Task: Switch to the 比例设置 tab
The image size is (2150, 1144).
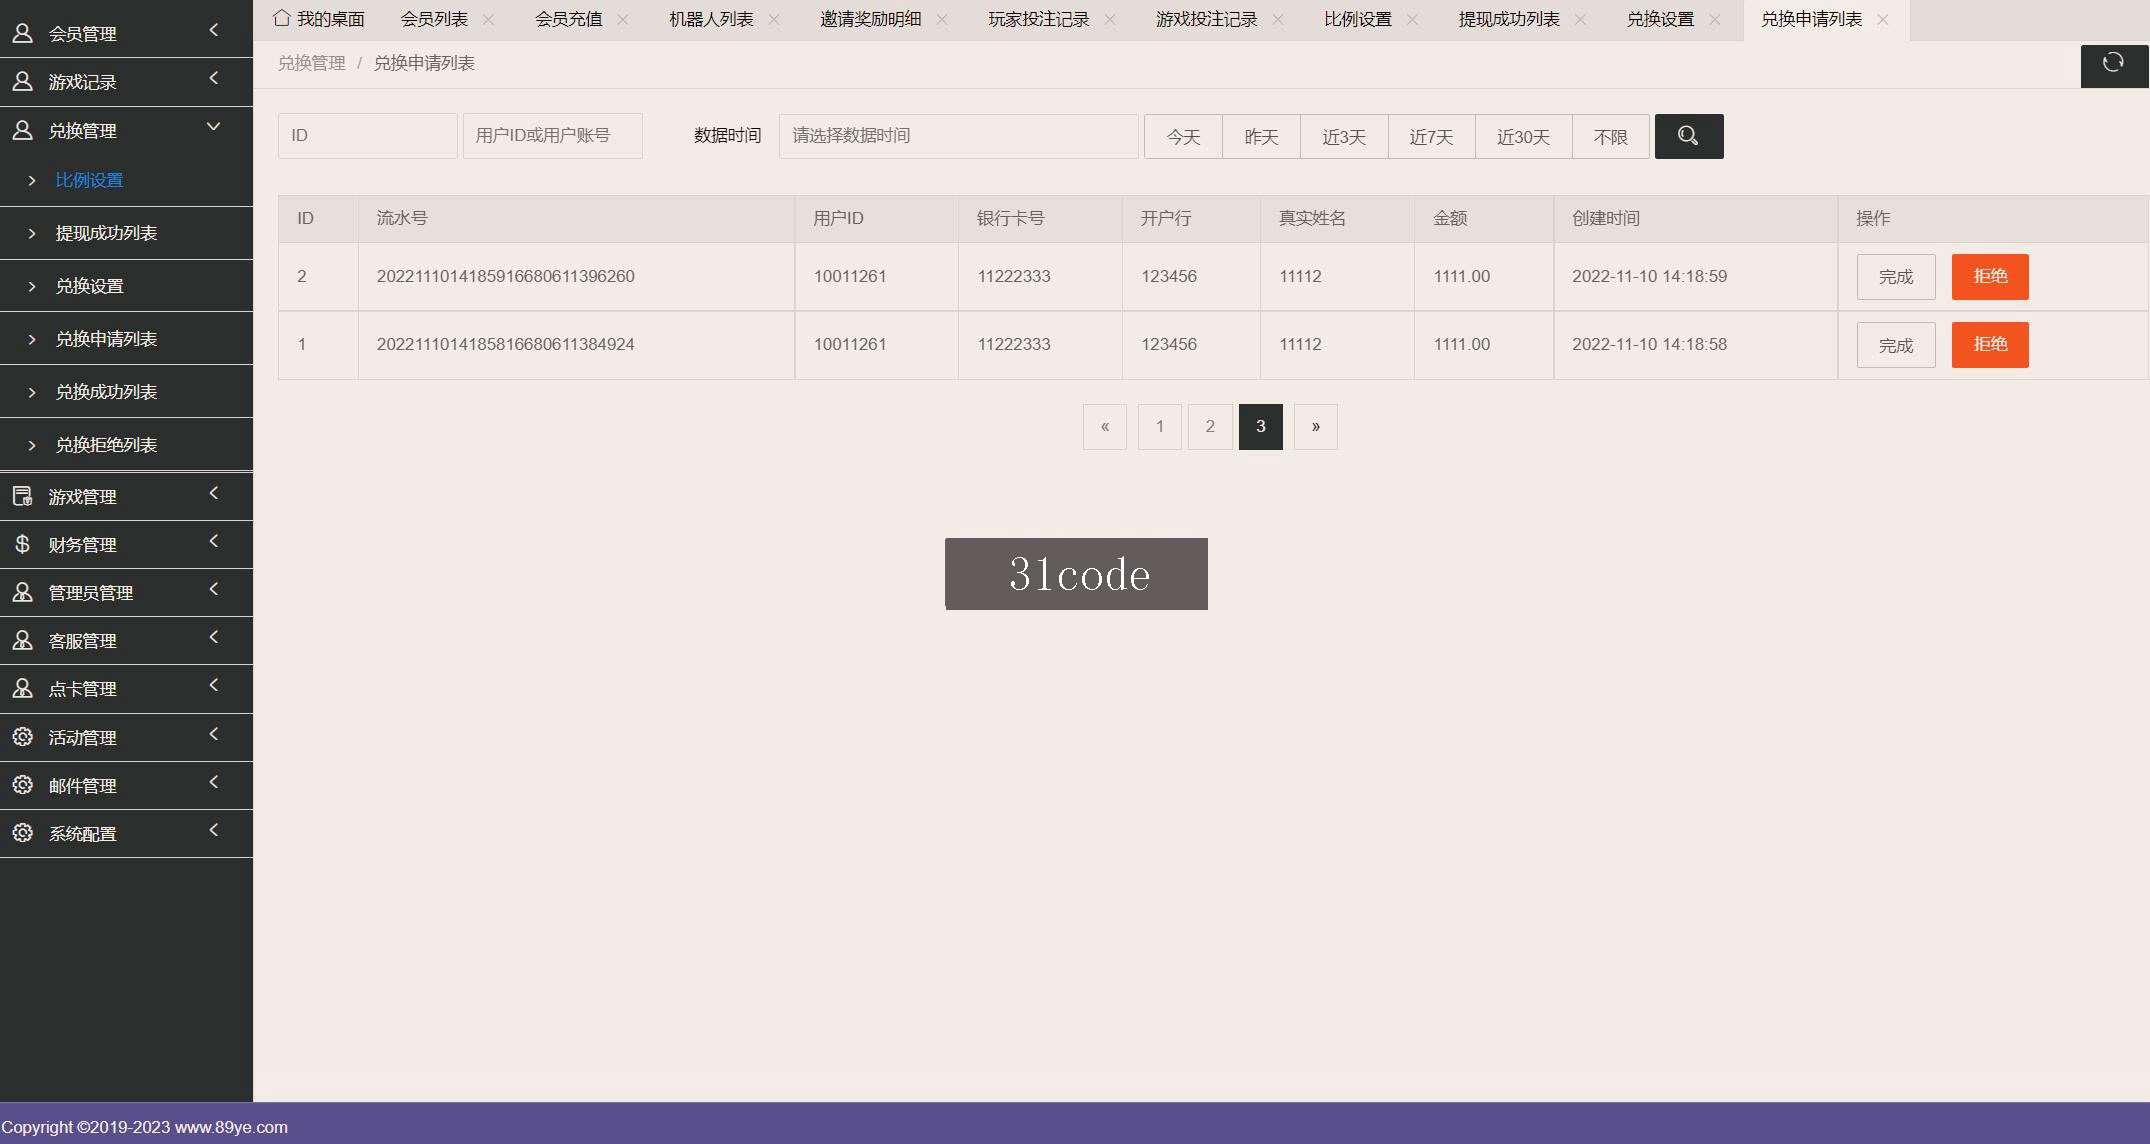Action: coord(1357,20)
